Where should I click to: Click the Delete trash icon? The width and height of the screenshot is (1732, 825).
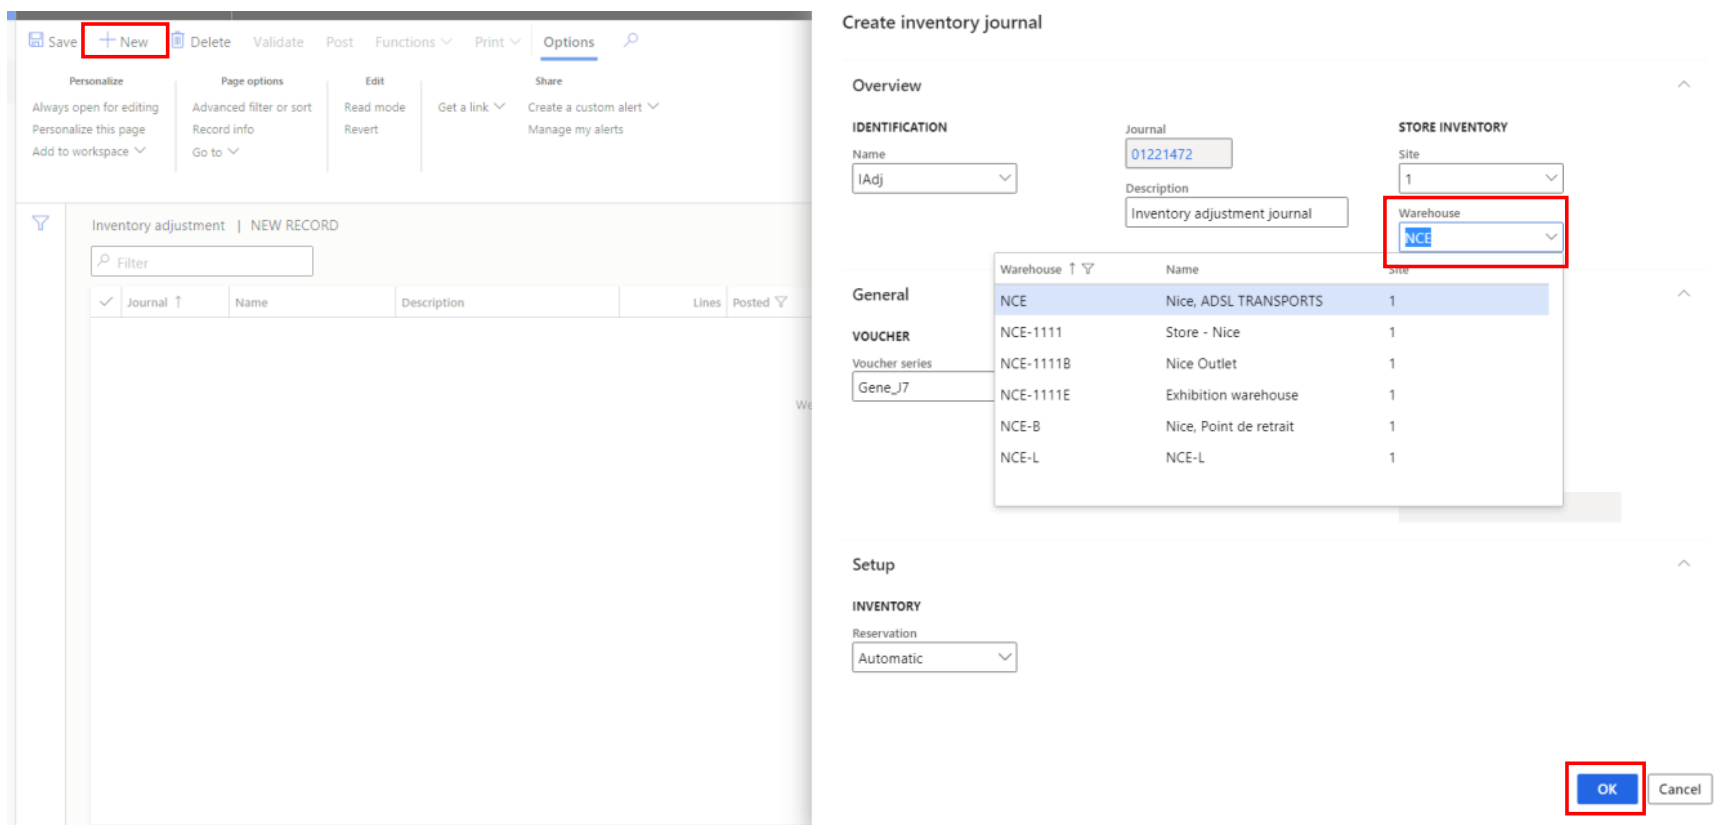click(x=178, y=41)
